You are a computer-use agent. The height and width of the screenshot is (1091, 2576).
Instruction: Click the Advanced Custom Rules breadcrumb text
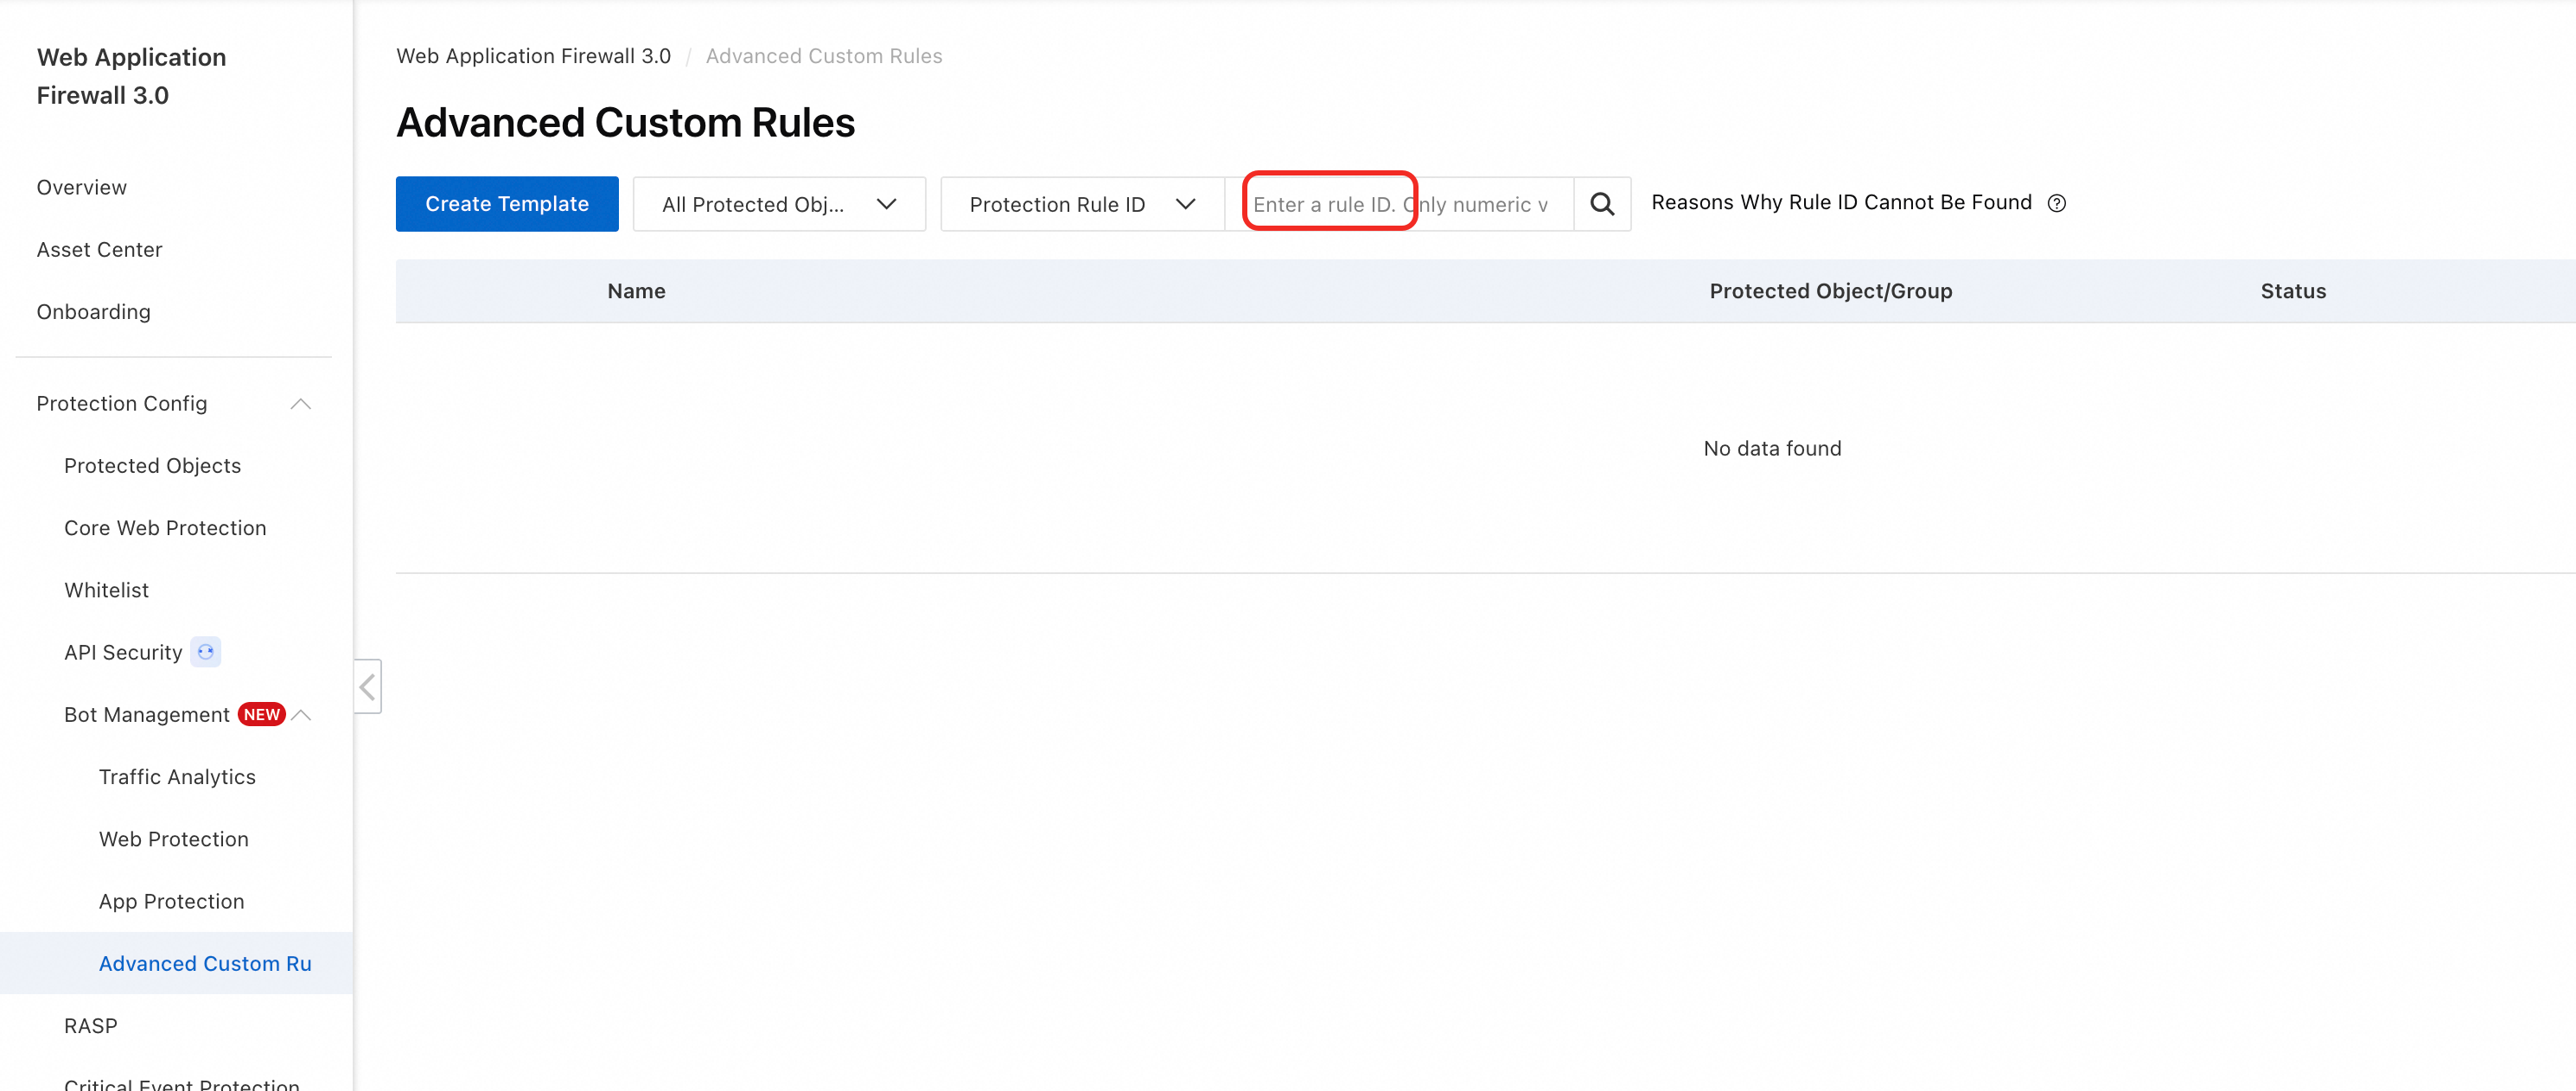point(824,56)
